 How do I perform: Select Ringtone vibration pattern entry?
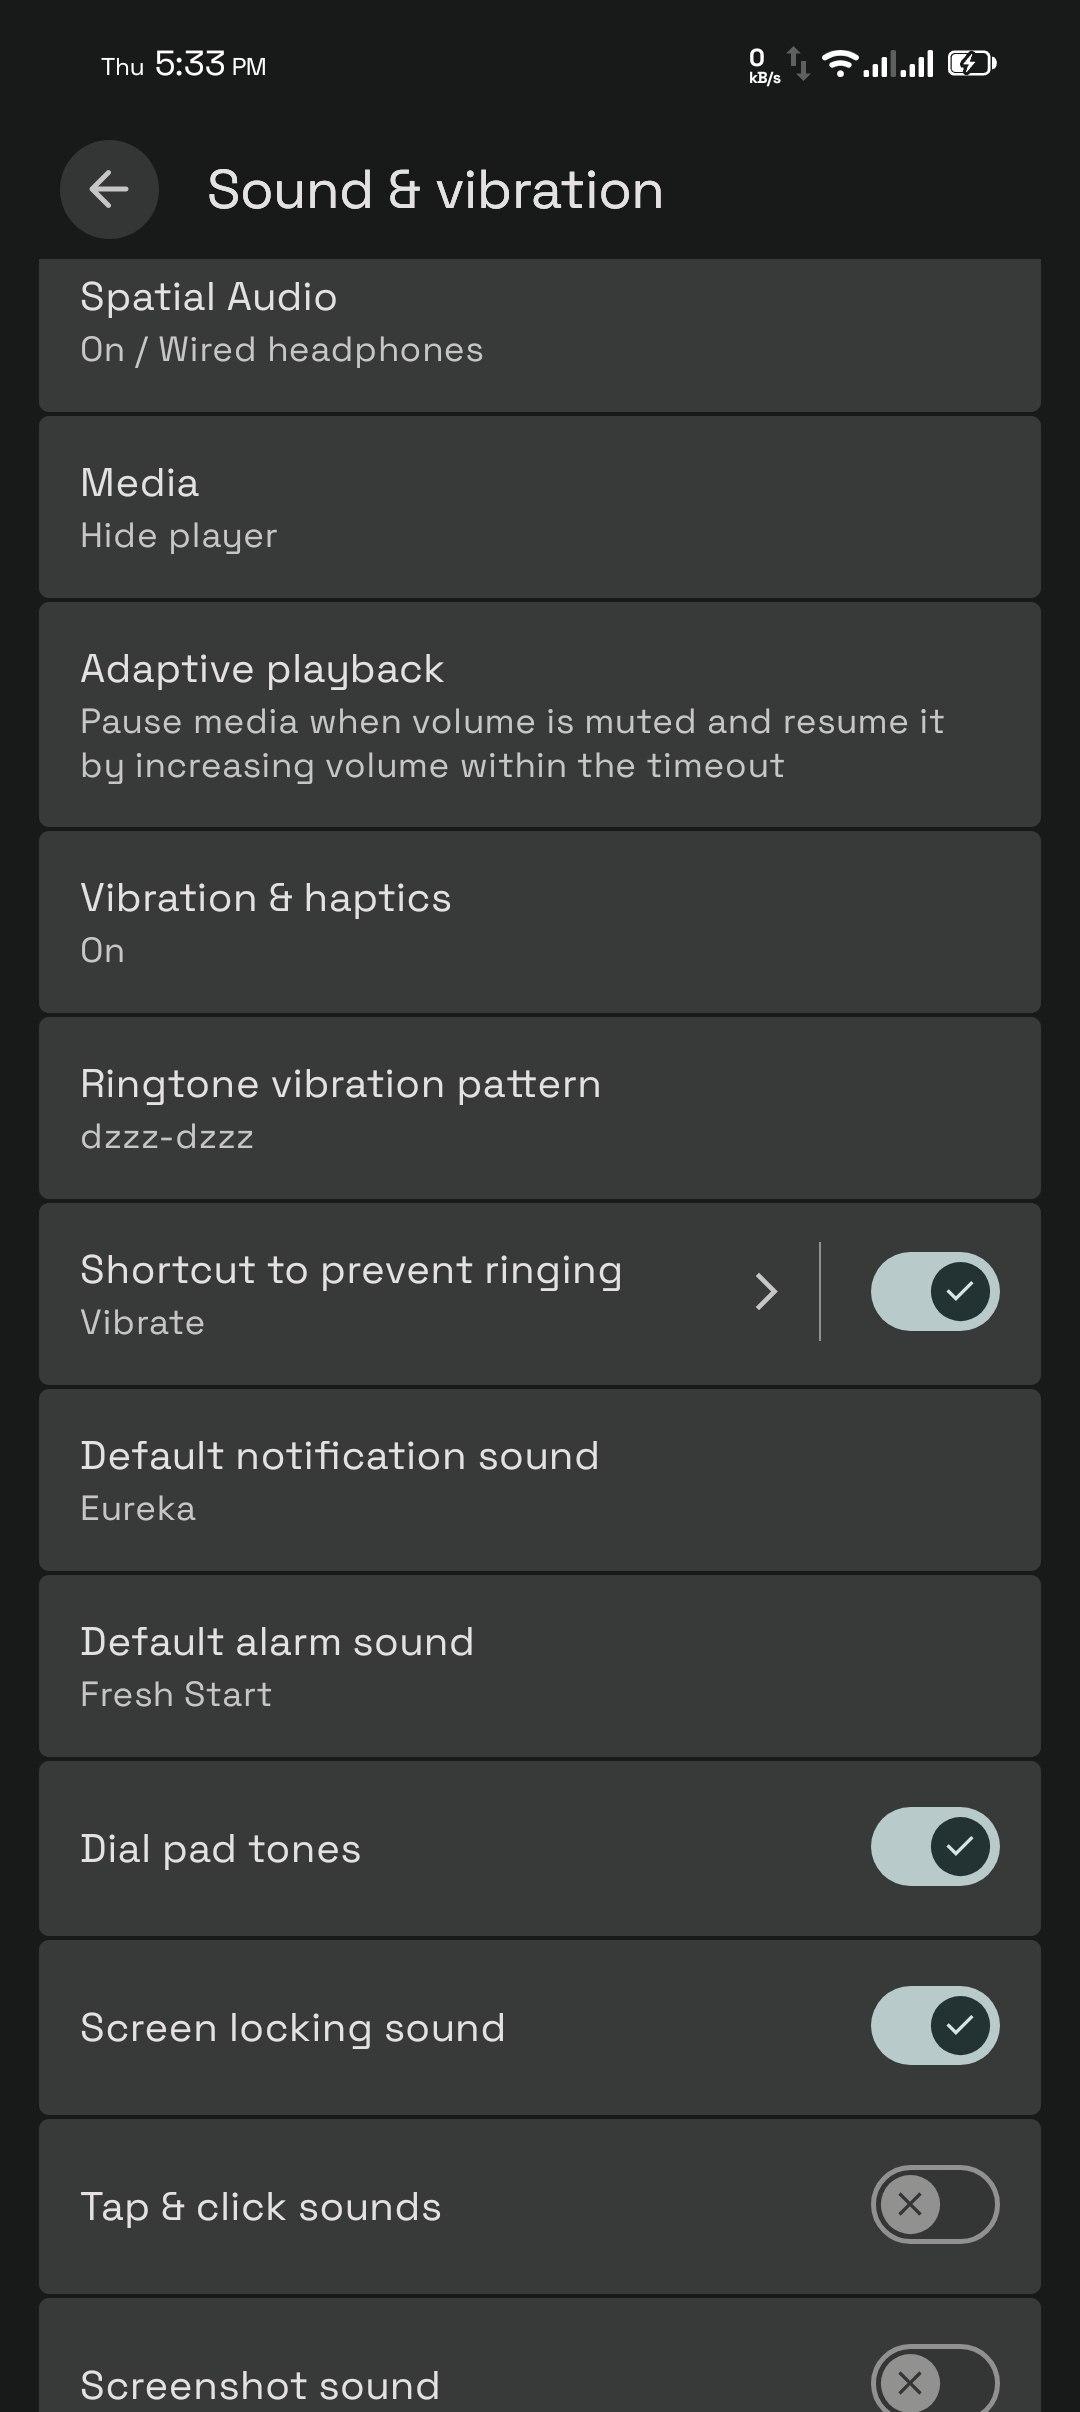pyautogui.click(x=540, y=1108)
